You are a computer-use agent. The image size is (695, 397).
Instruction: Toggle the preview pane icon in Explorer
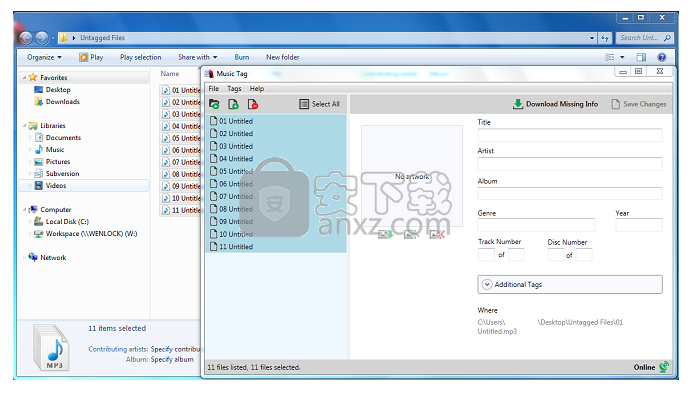(641, 57)
